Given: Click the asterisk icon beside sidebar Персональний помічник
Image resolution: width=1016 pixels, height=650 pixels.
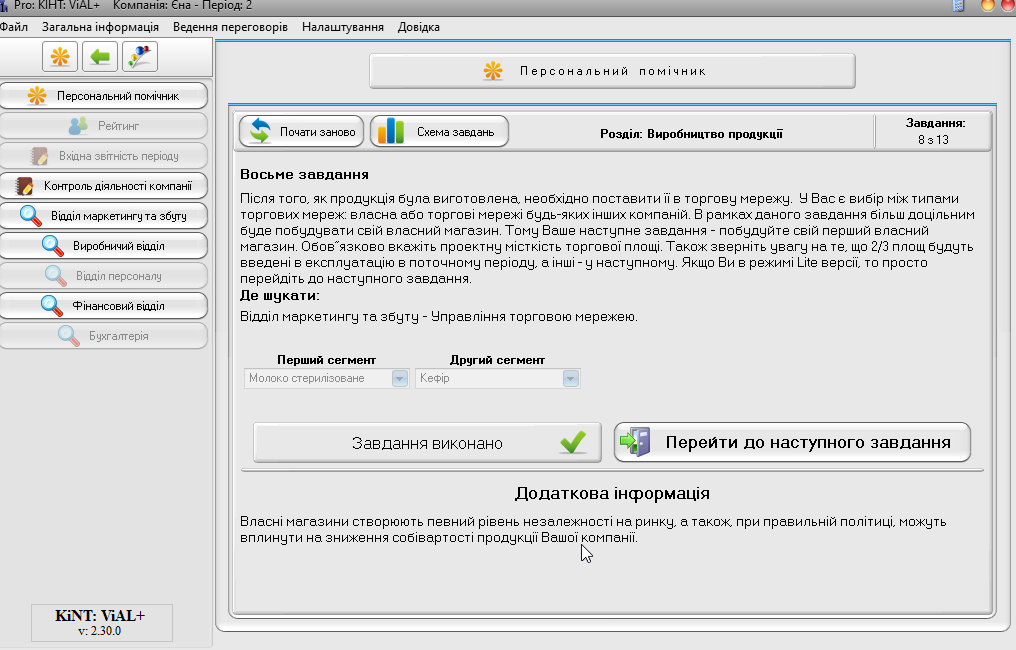Looking at the screenshot, I should 37,96.
